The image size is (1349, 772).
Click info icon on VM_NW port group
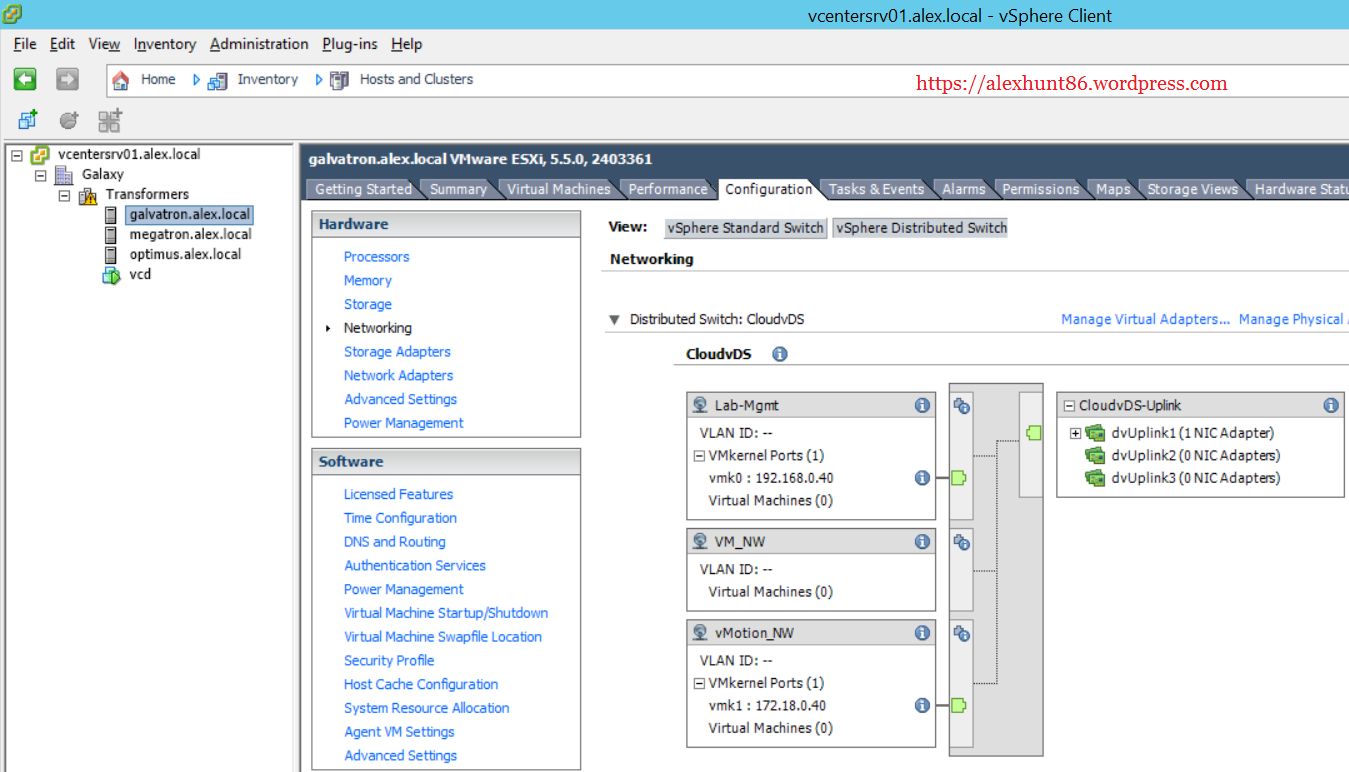click(922, 542)
